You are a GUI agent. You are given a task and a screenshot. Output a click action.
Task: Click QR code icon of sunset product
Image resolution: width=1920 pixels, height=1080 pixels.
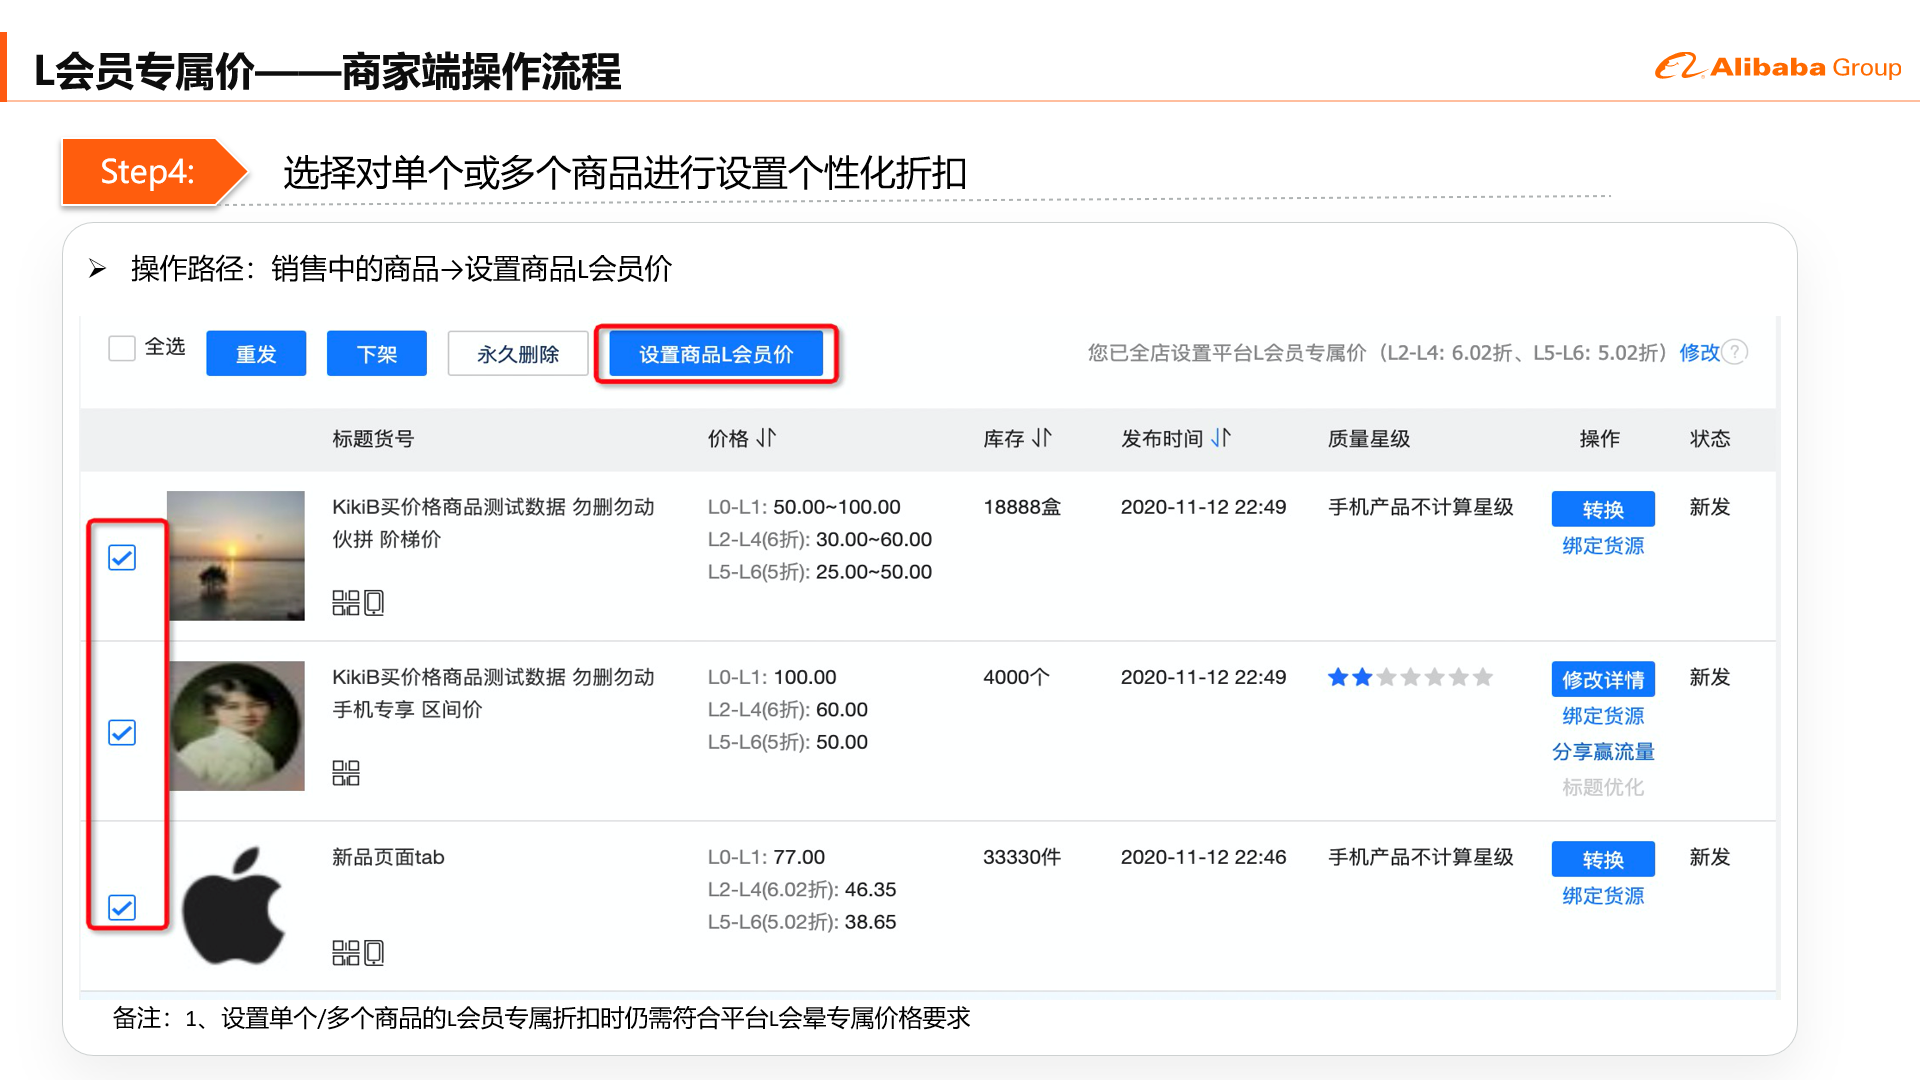point(345,603)
